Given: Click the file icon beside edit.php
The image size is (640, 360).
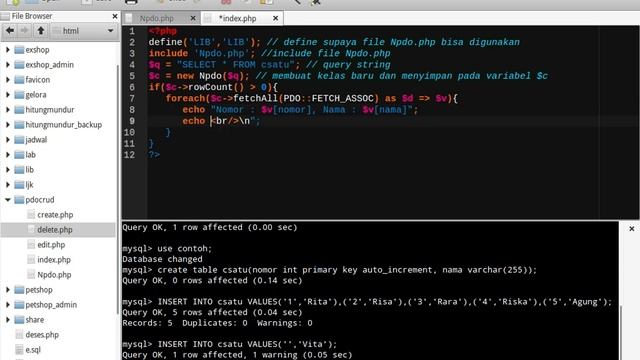Looking at the screenshot, I should point(31,244).
